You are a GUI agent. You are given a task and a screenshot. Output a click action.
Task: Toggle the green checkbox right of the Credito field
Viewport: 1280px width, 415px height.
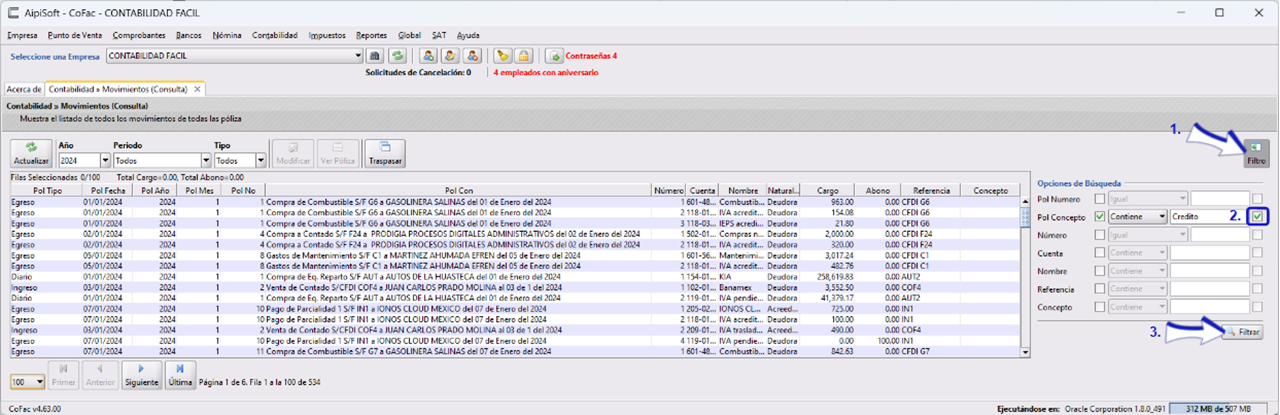(x=1259, y=216)
